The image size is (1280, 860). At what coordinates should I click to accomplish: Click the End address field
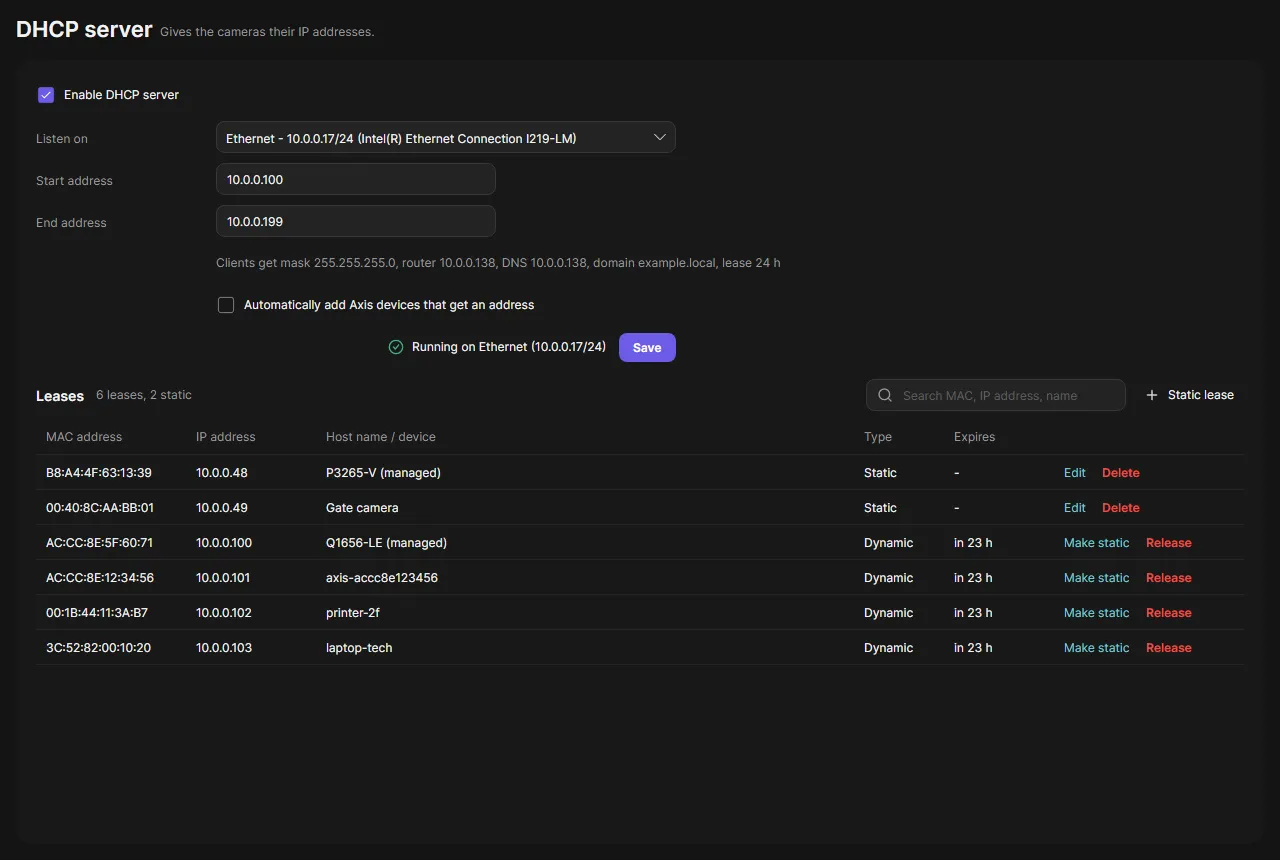[356, 222]
